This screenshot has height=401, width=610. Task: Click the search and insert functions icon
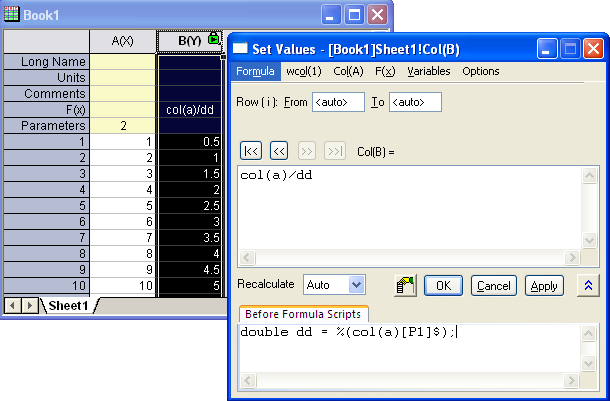[405, 285]
